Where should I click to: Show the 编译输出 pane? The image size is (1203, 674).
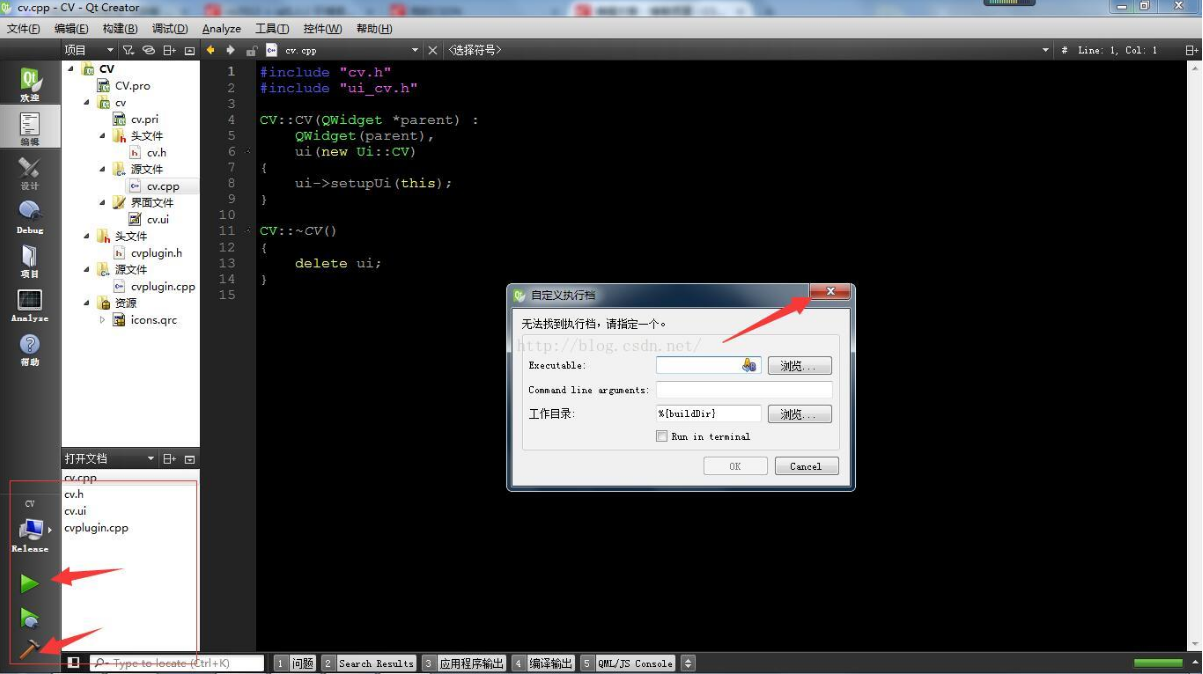tap(543, 663)
